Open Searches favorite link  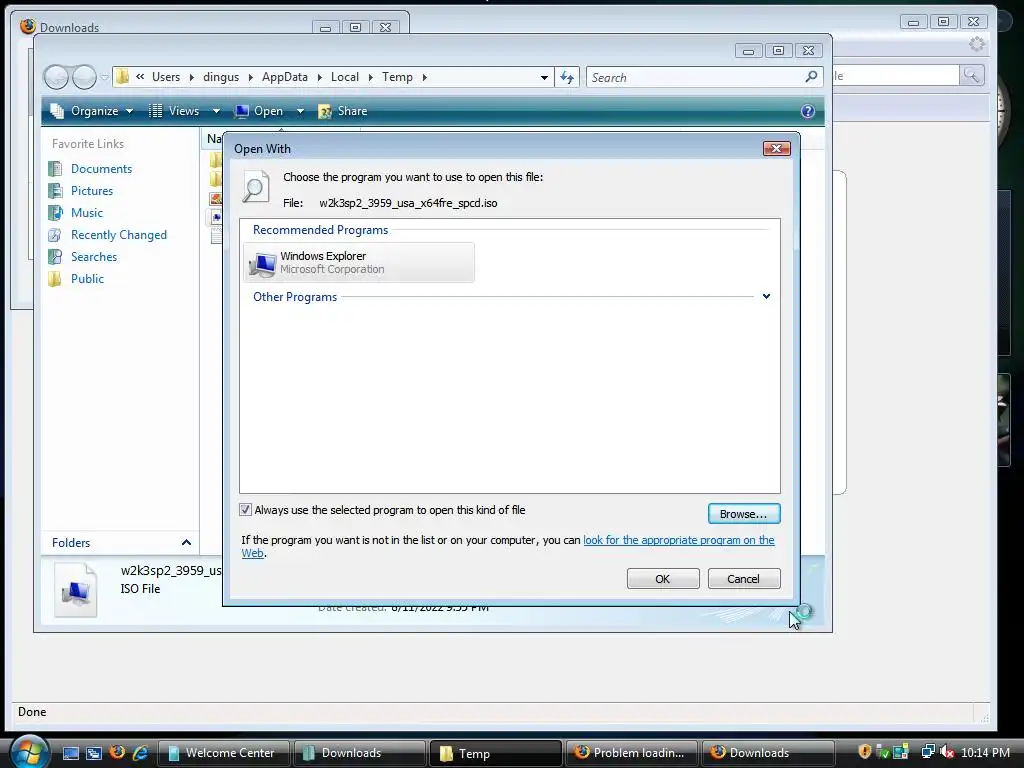tap(94, 257)
